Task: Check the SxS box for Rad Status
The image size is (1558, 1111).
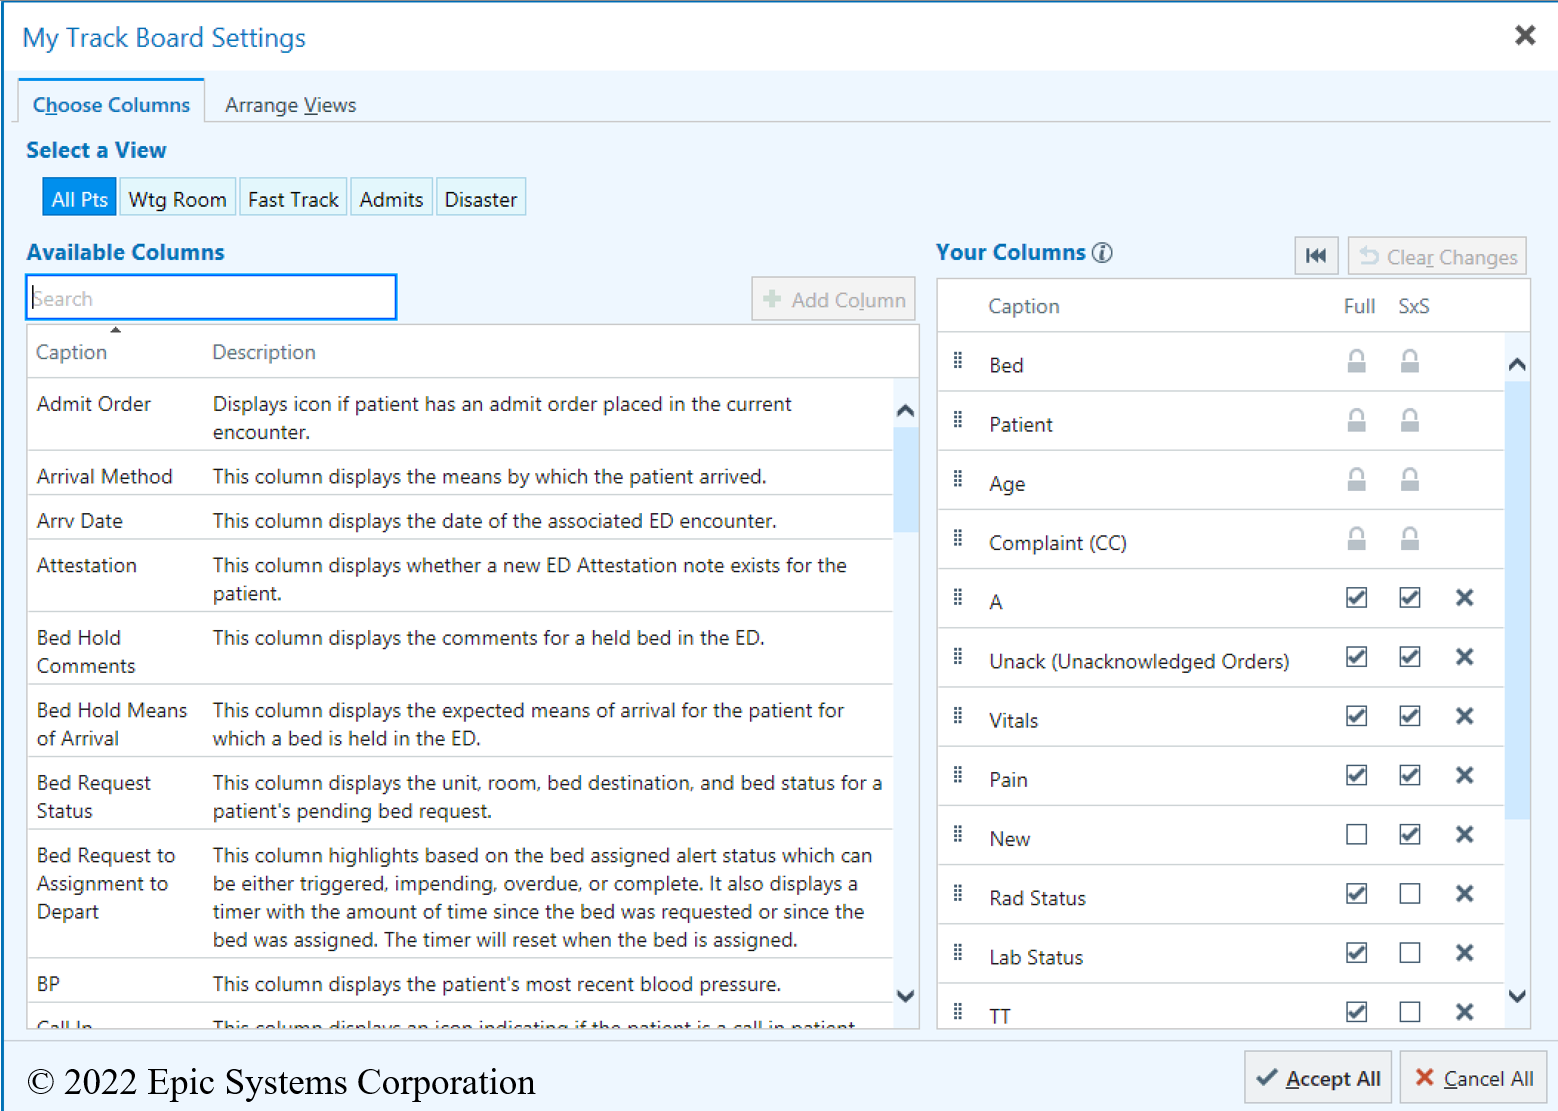Action: coord(1409,894)
